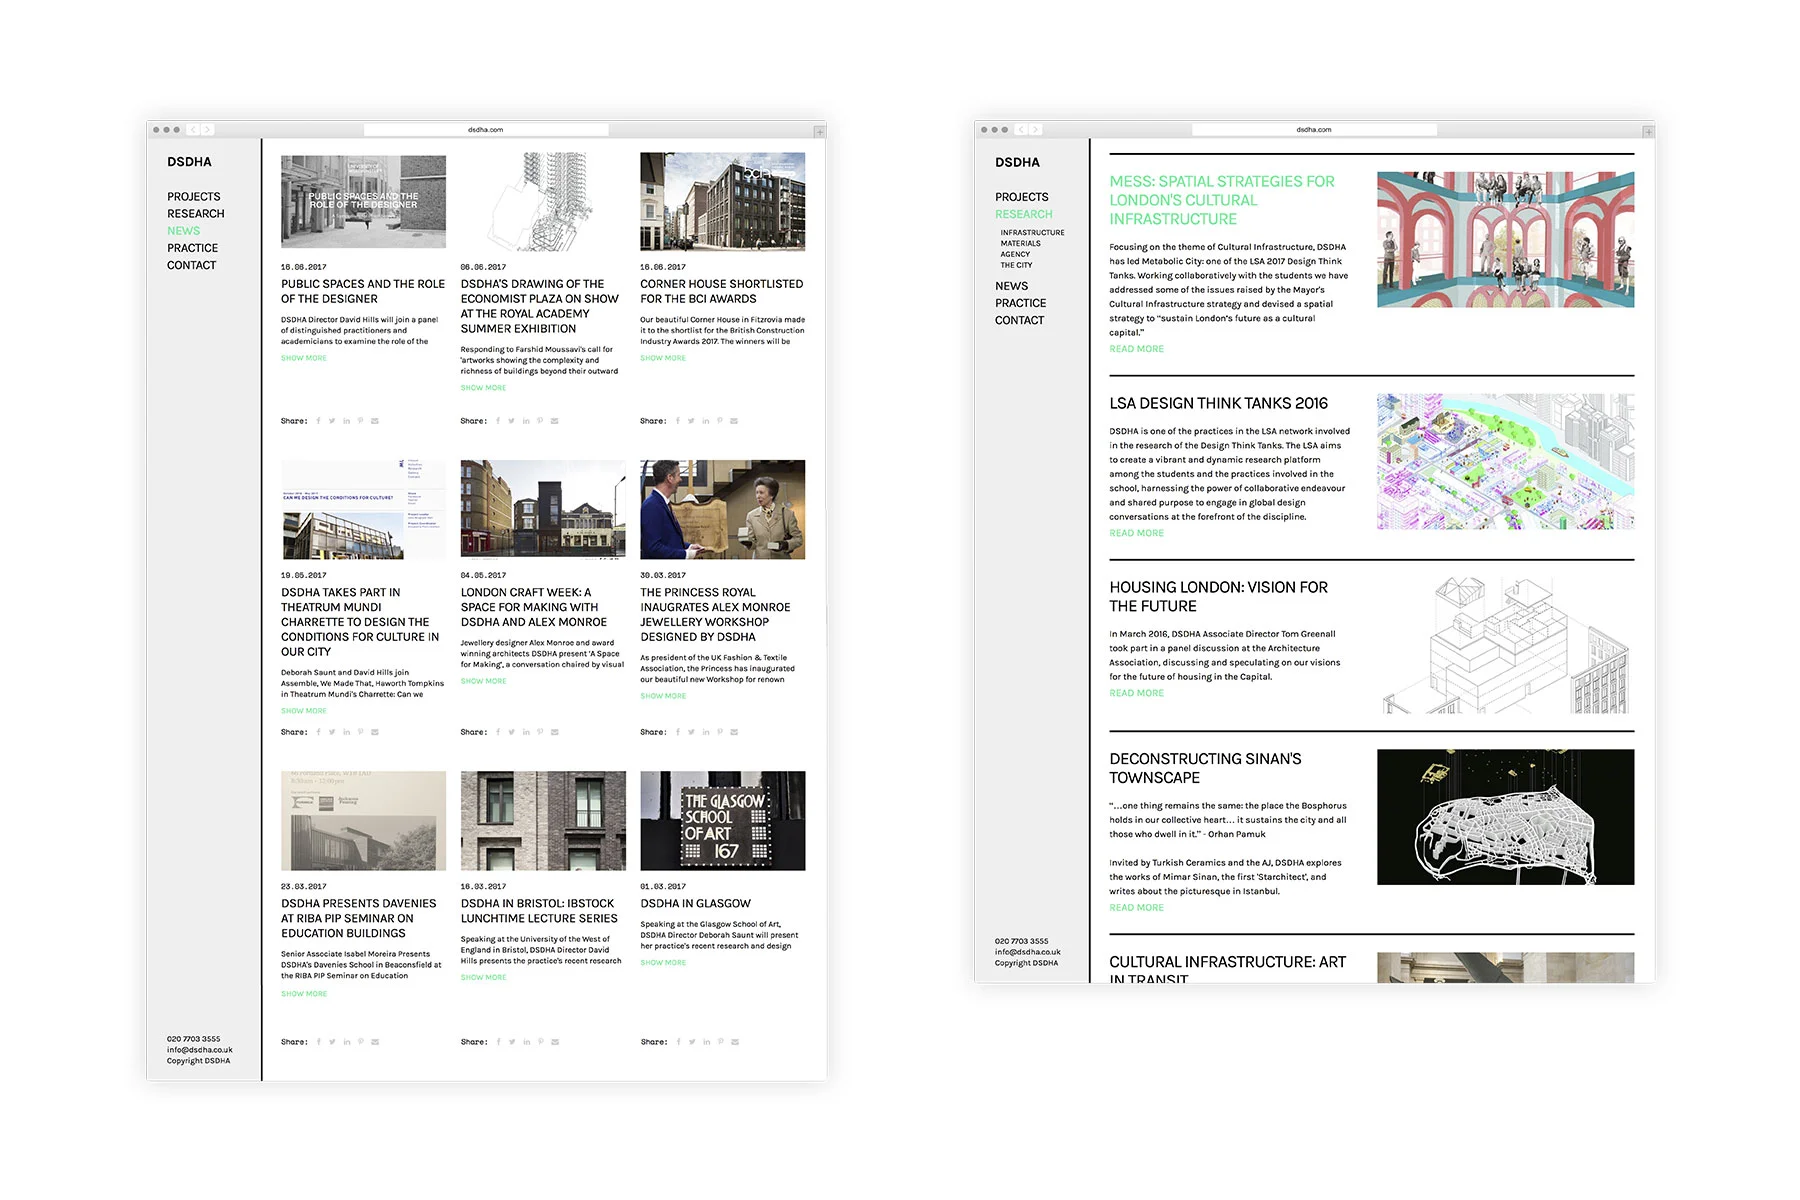Share Theatrum Mundi charrette article on Pinterest
Screen dimensions: 1800x1200
(x=361, y=732)
